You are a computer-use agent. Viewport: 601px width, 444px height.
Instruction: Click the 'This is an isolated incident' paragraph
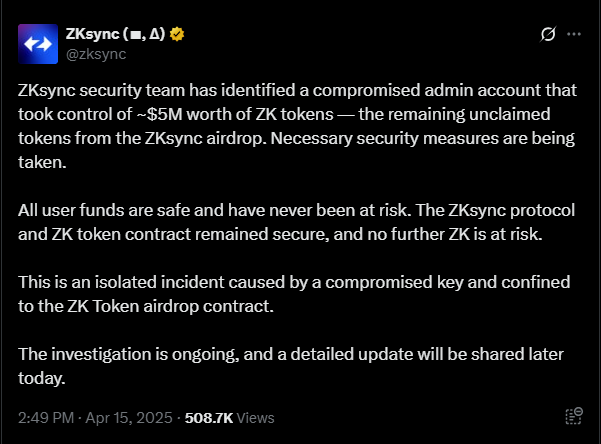point(294,294)
